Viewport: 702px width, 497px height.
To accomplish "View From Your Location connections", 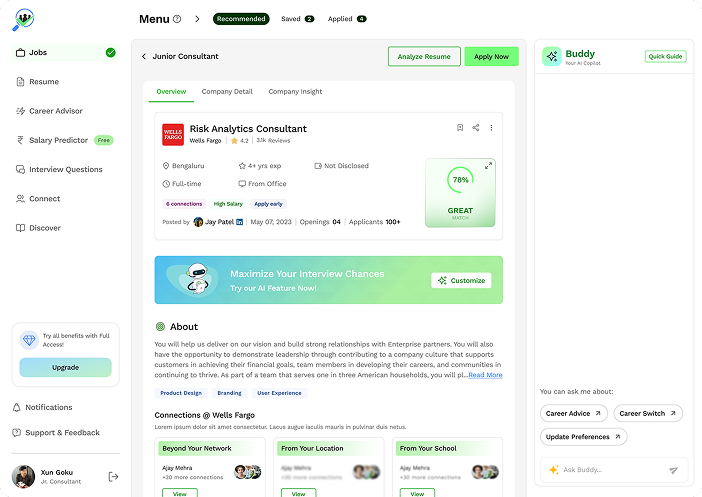I will pos(299,493).
